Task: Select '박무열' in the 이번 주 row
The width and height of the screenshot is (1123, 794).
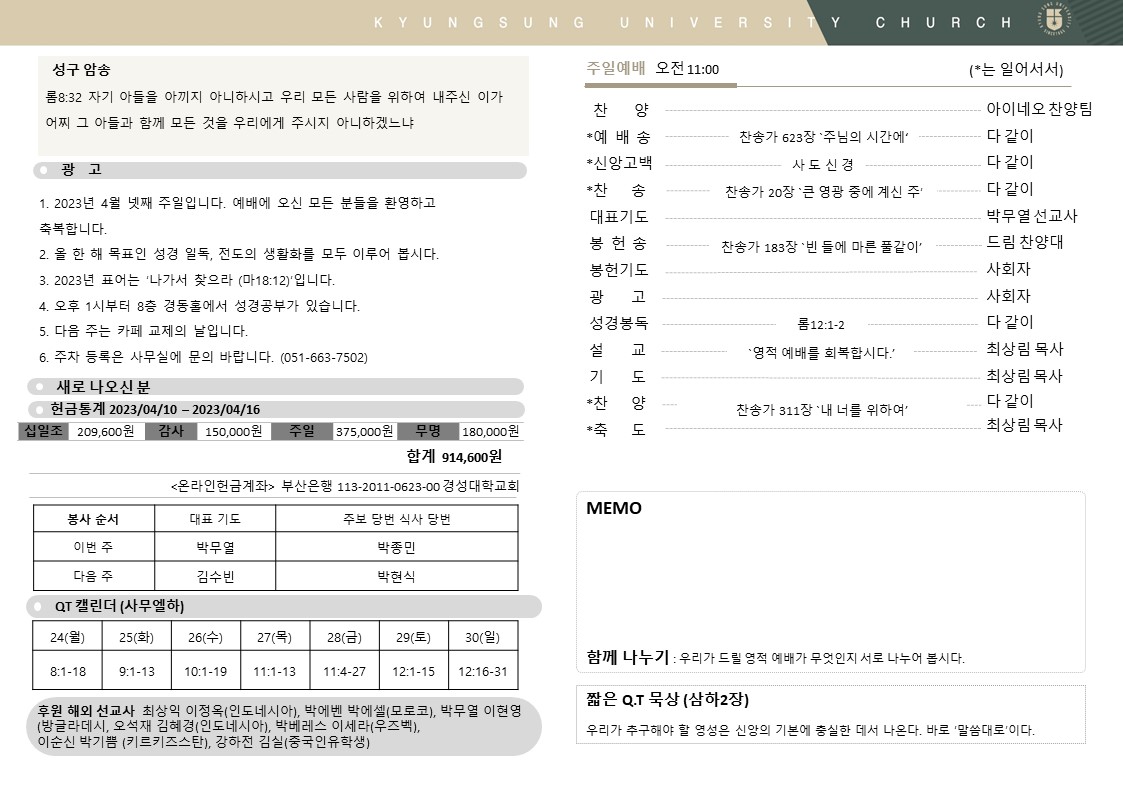Action: pyautogui.click(x=215, y=547)
